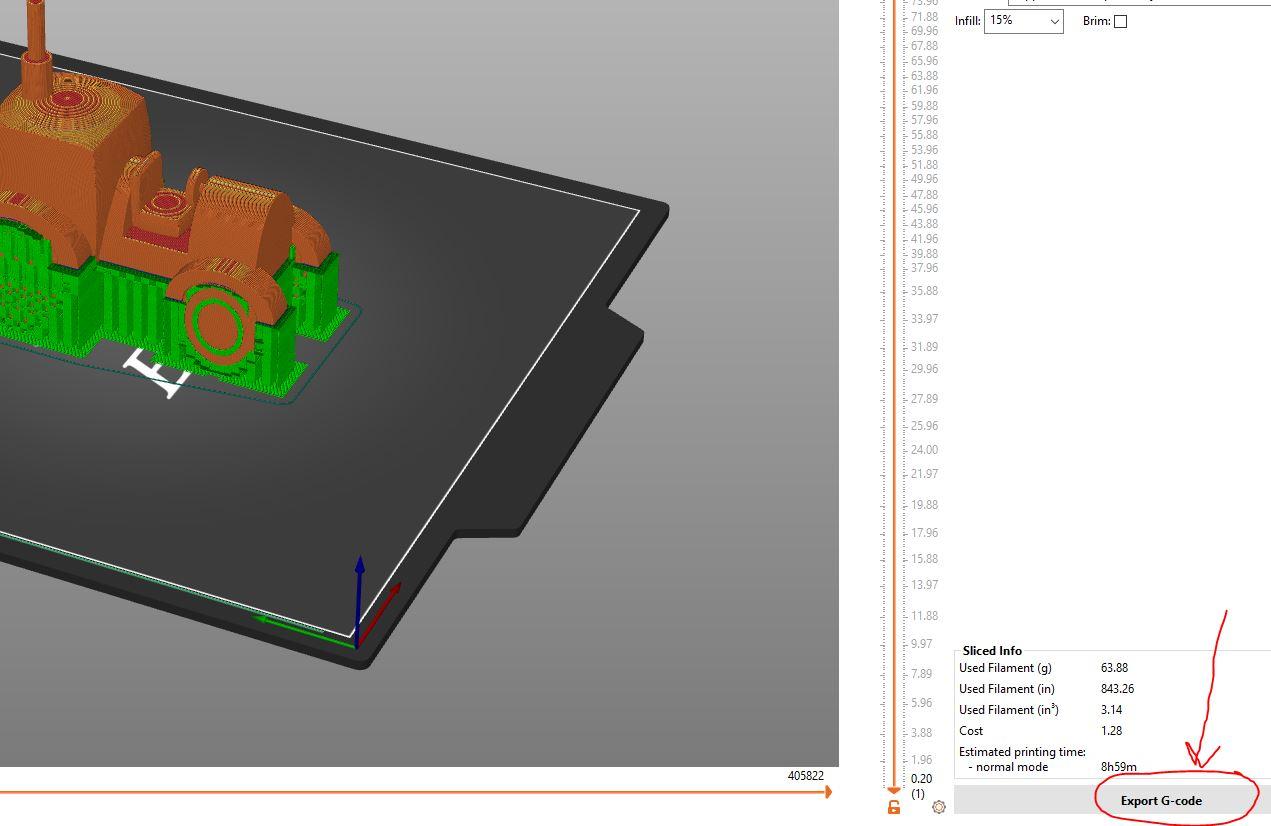
Task: Click the 5.96 mark on layer ruler
Action: pyautogui.click(x=921, y=703)
